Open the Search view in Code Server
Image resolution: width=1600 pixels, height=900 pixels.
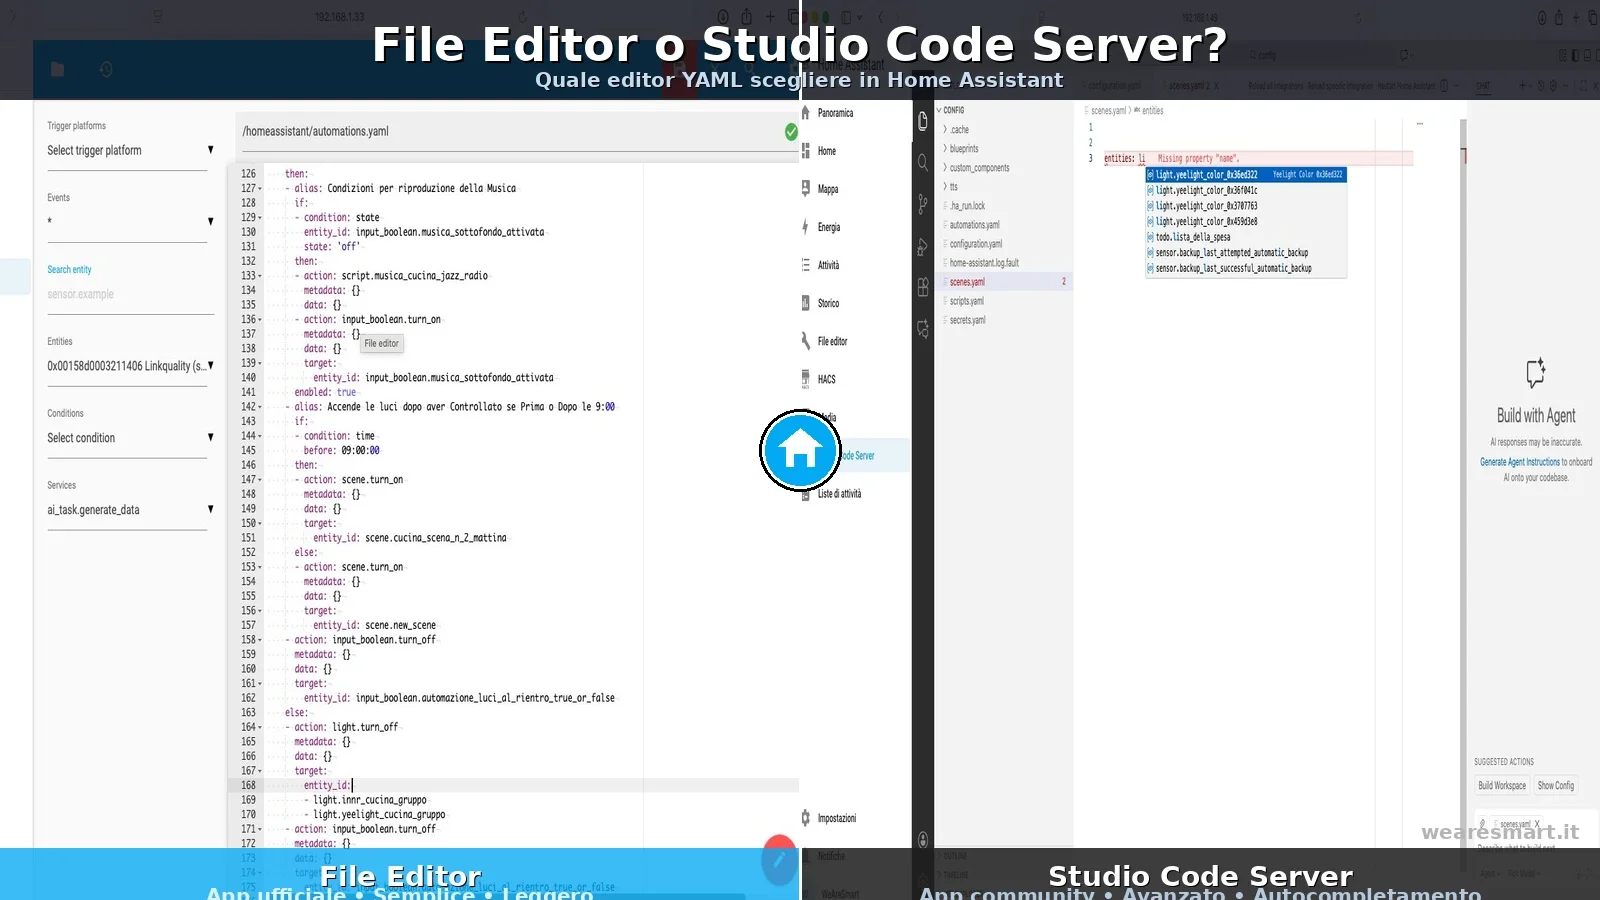tap(922, 162)
